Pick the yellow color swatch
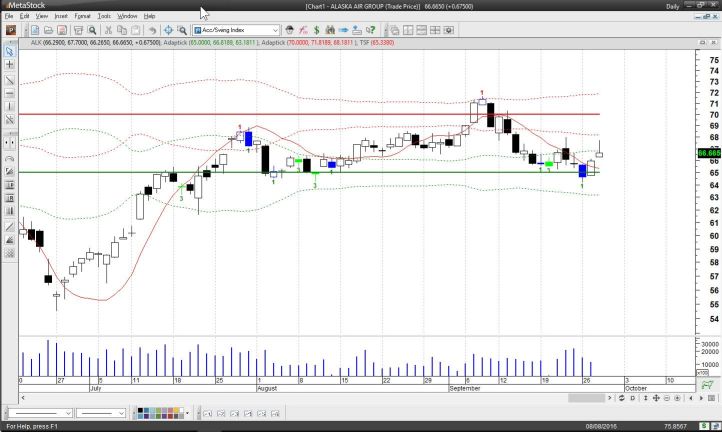 (x=175, y=410)
